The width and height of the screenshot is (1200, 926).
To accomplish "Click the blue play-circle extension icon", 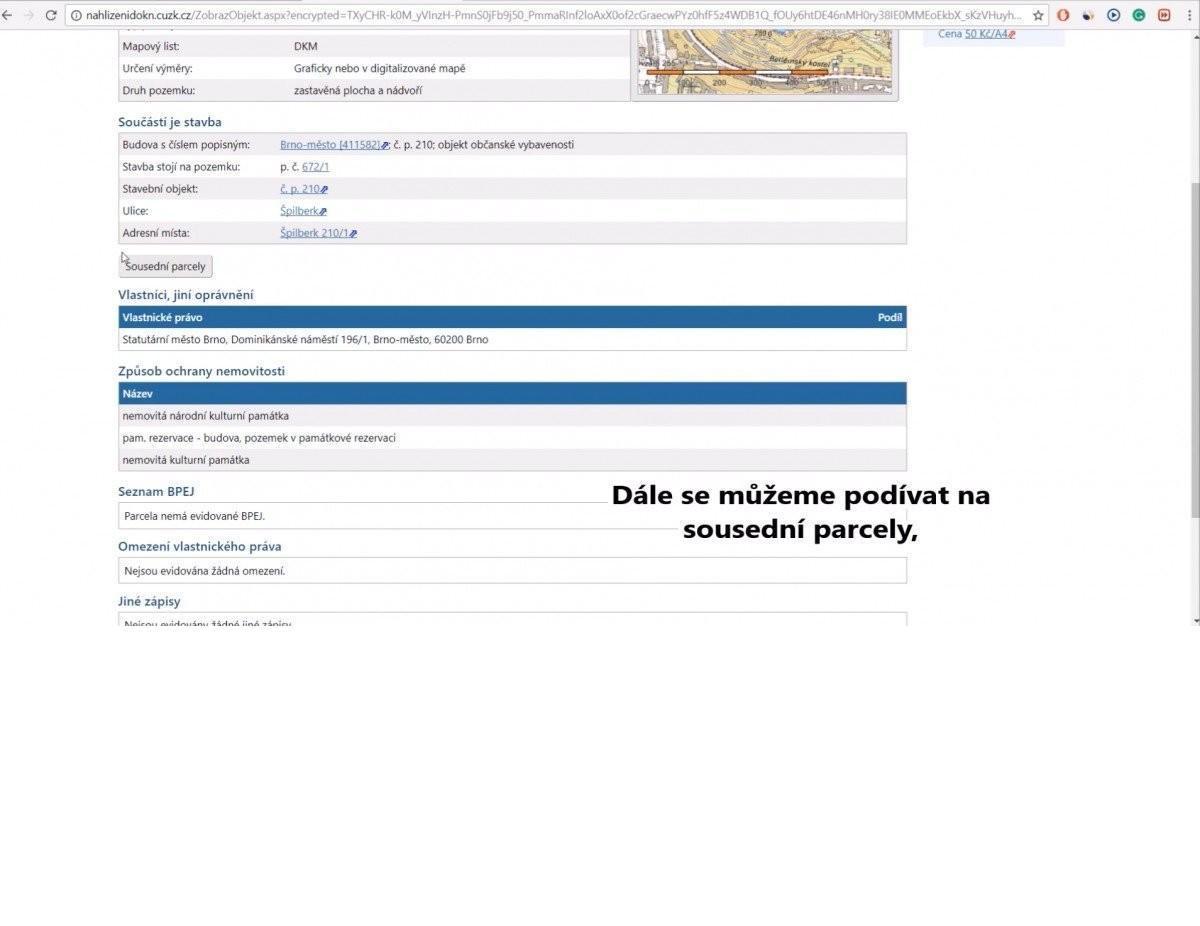I will (1113, 15).
